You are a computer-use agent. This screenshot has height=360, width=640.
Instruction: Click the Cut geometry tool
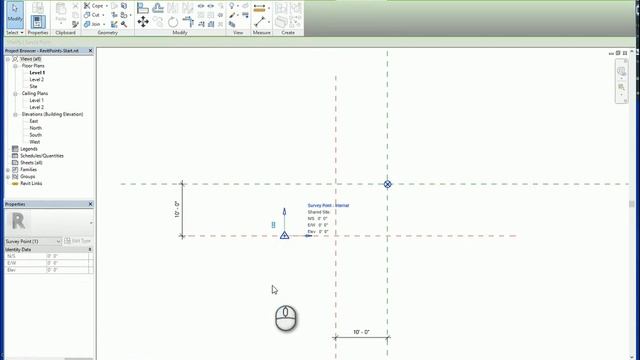point(92,15)
